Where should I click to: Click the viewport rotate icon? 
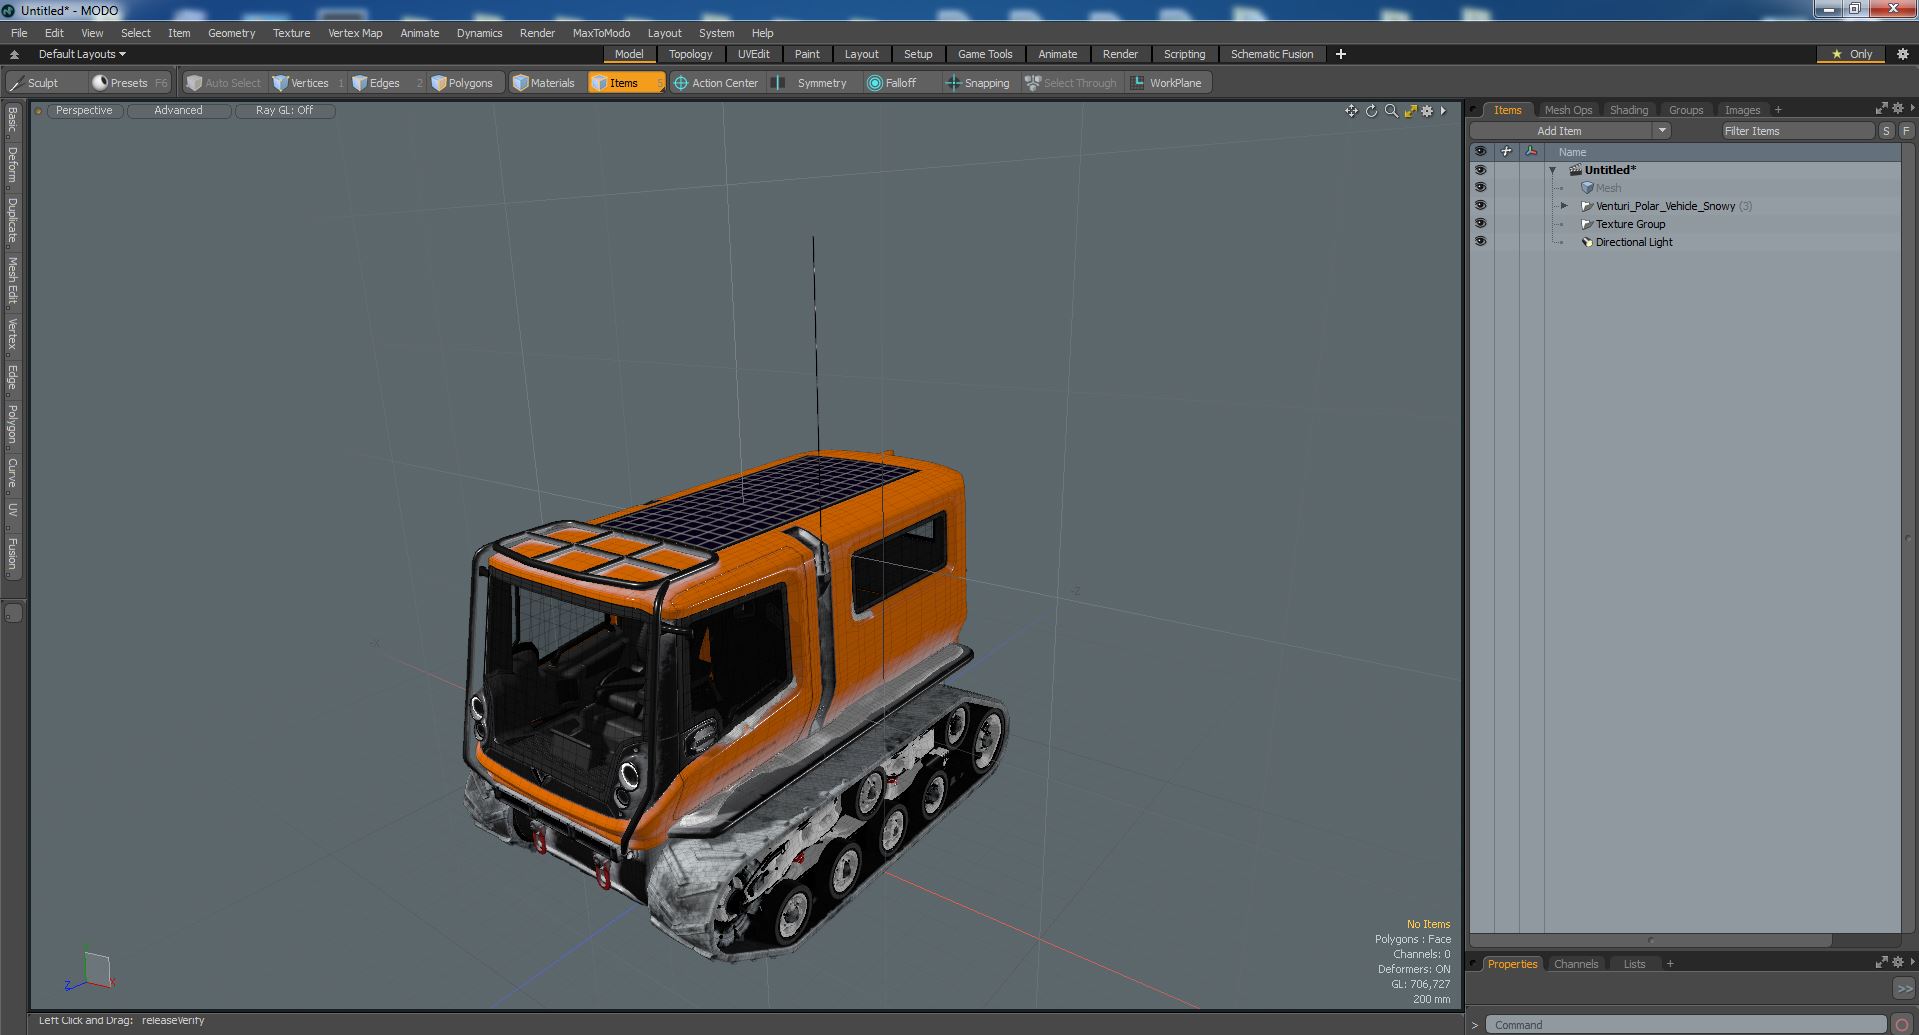tap(1371, 111)
